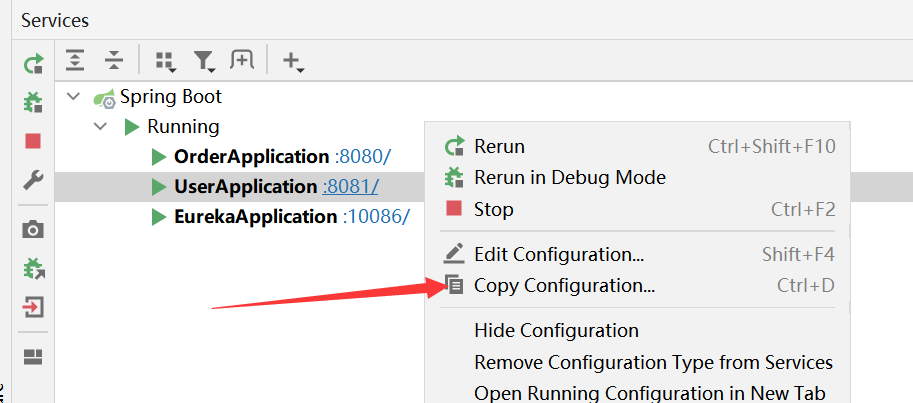Viewport: 913px width, 403px height.
Task: Open the Group By toolbar dropdown
Action: 166,61
